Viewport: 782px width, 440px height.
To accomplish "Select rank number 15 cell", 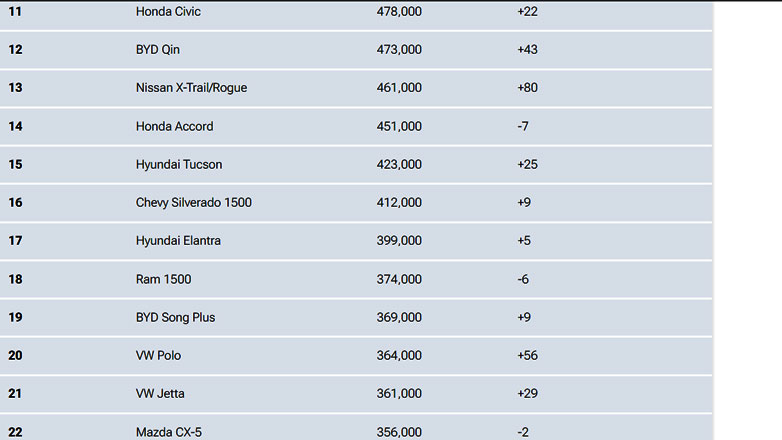I will [x=15, y=164].
